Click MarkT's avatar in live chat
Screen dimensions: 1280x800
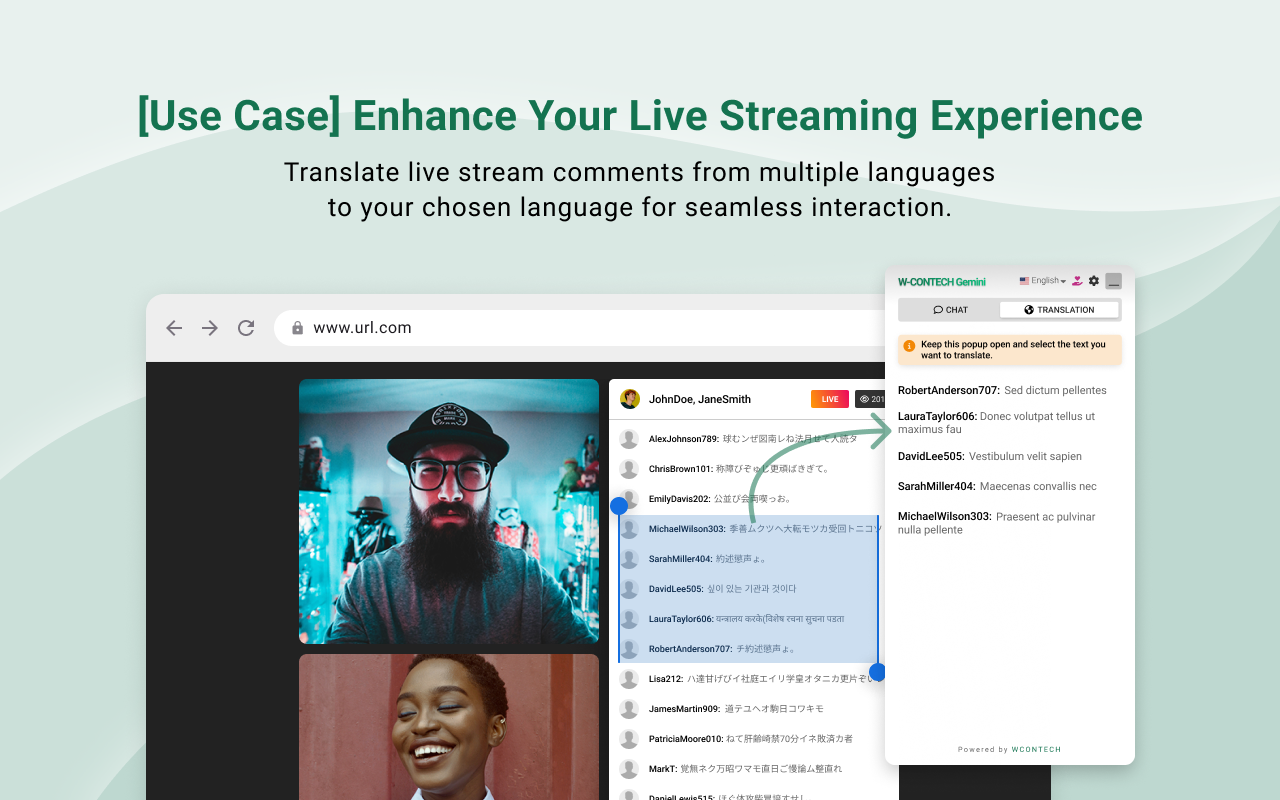click(629, 769)
